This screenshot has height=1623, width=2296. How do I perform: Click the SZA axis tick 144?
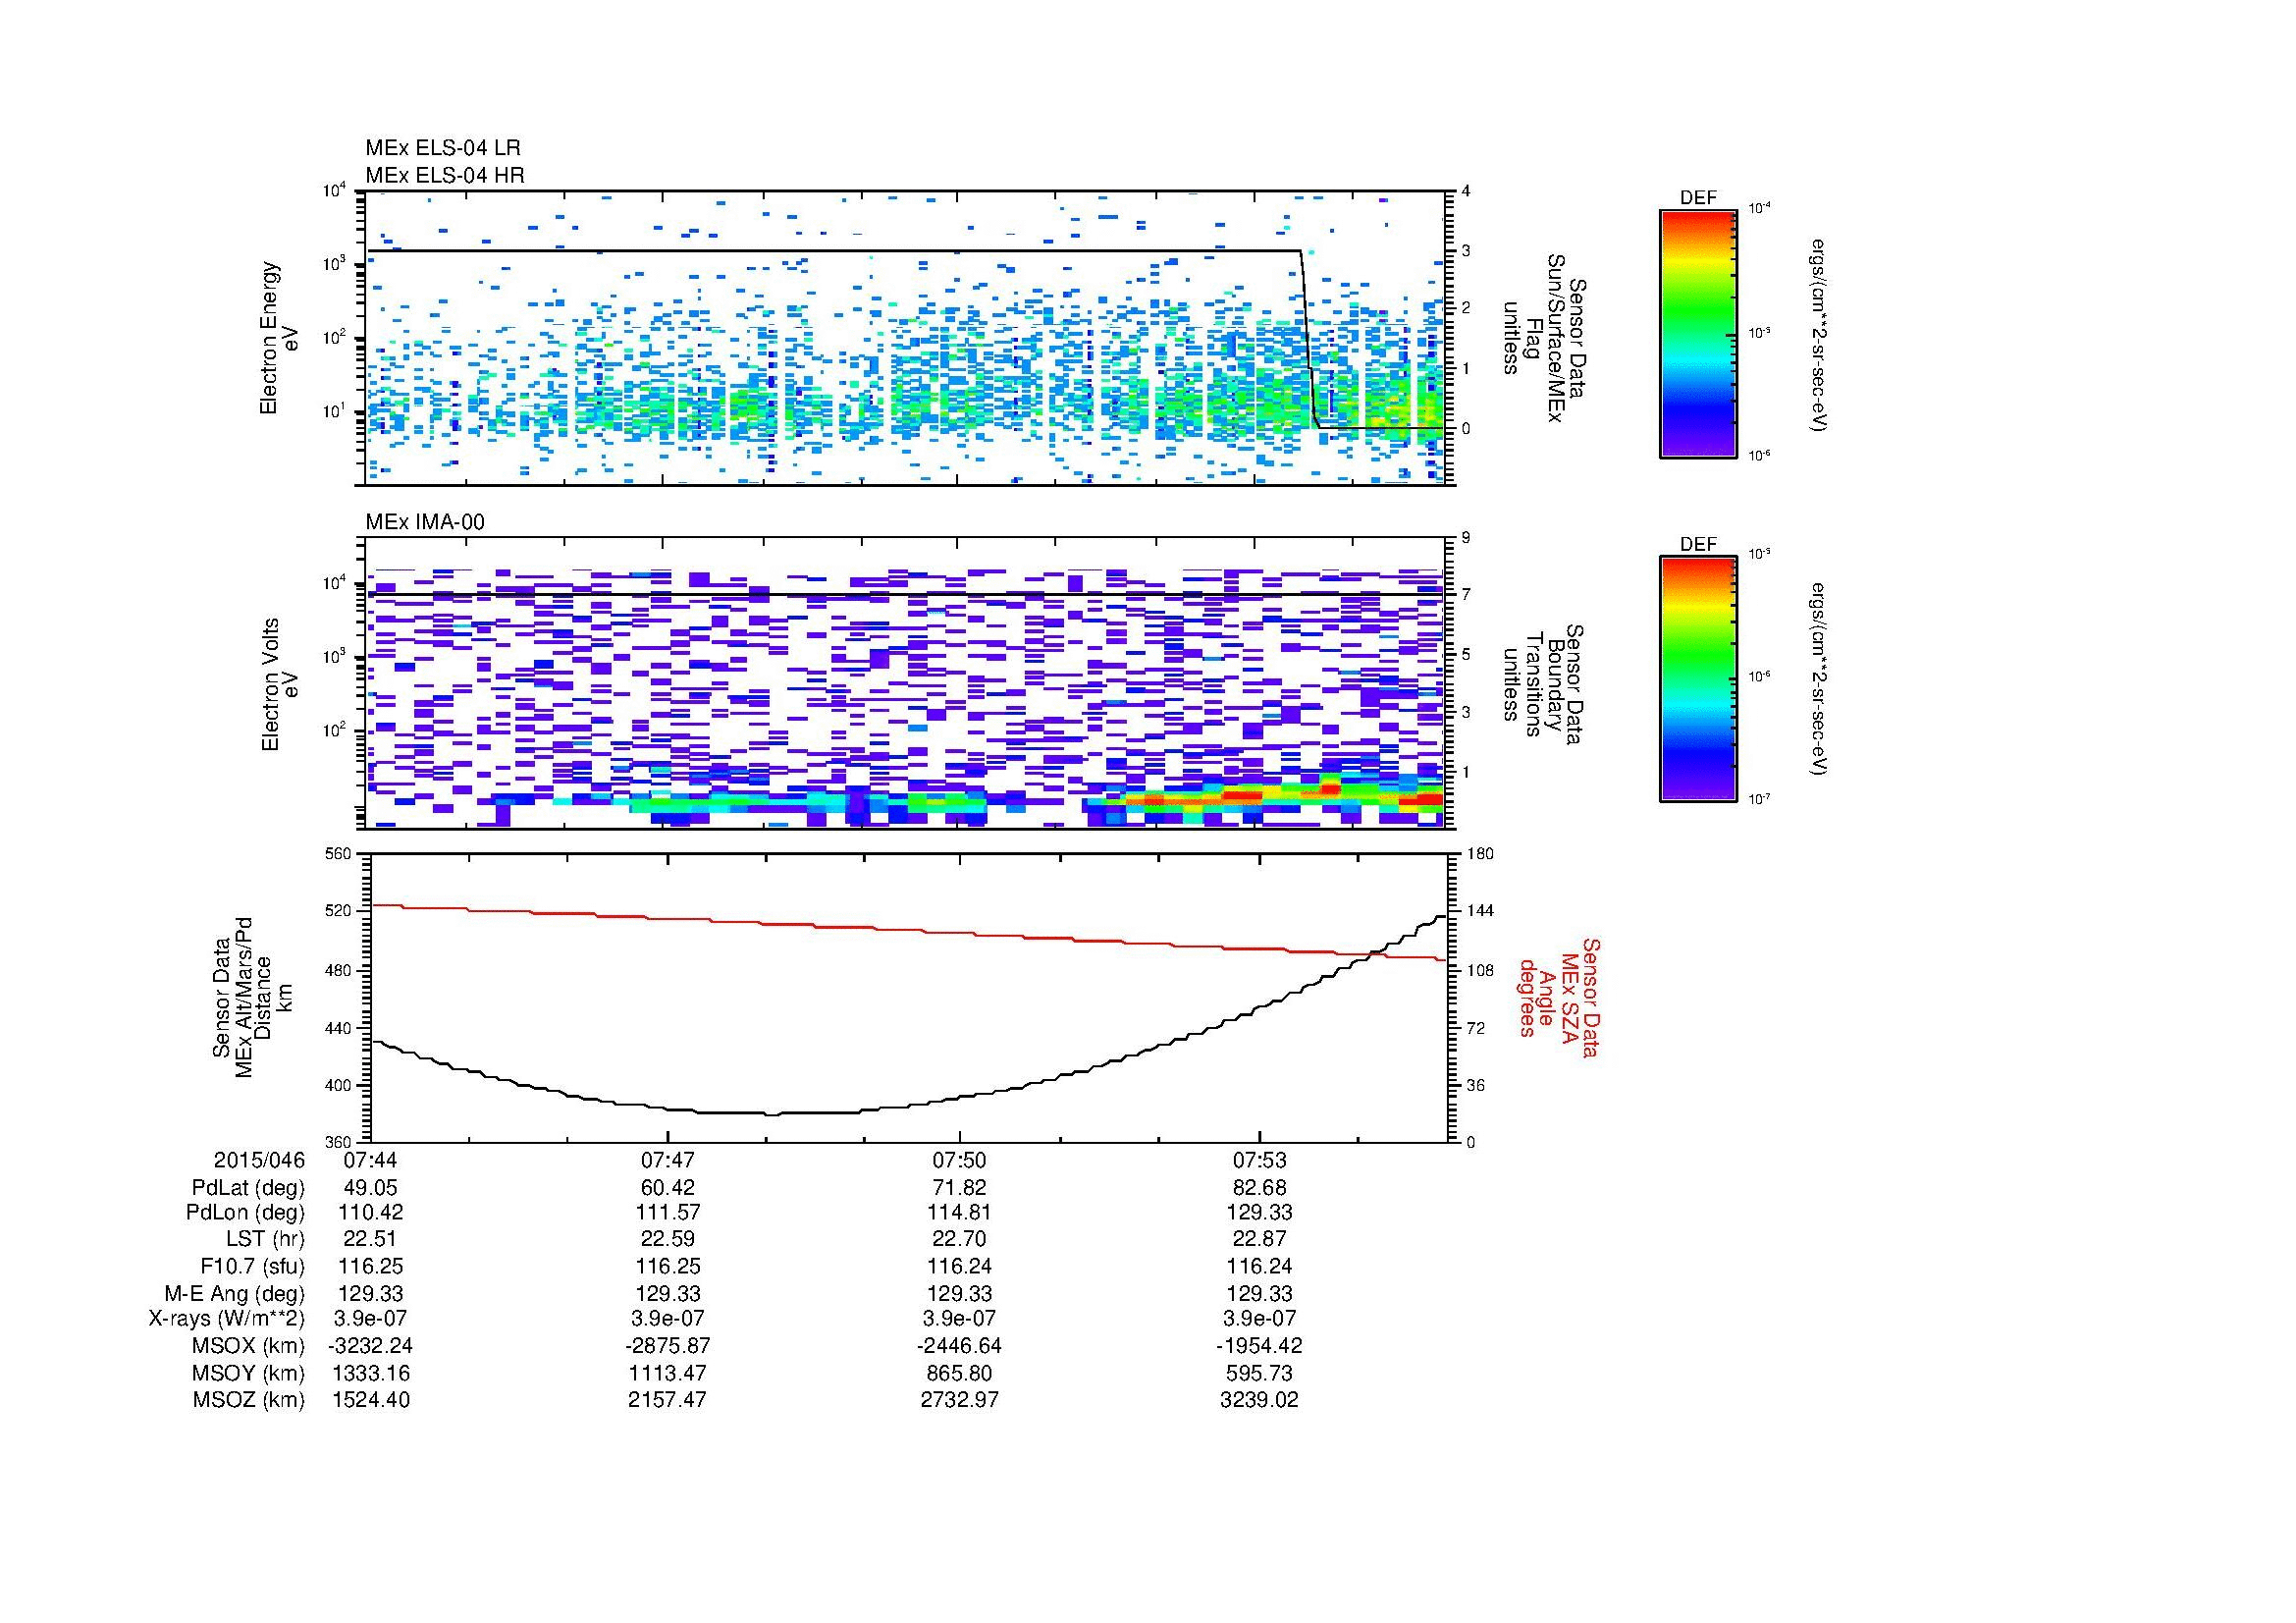(x=1480, y=911)
